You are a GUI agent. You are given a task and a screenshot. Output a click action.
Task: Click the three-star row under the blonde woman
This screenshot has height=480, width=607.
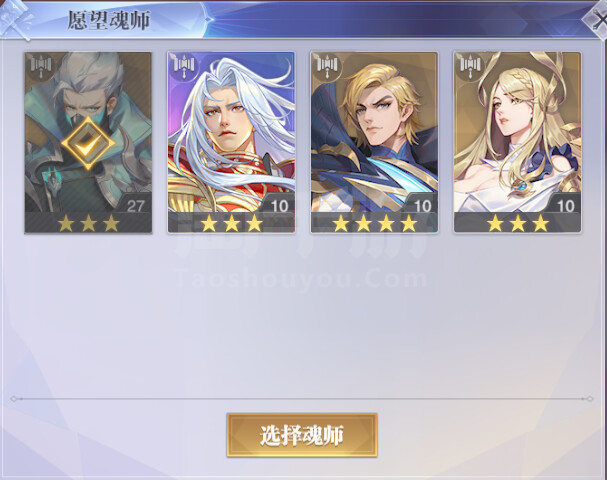(x=518, y=223)
